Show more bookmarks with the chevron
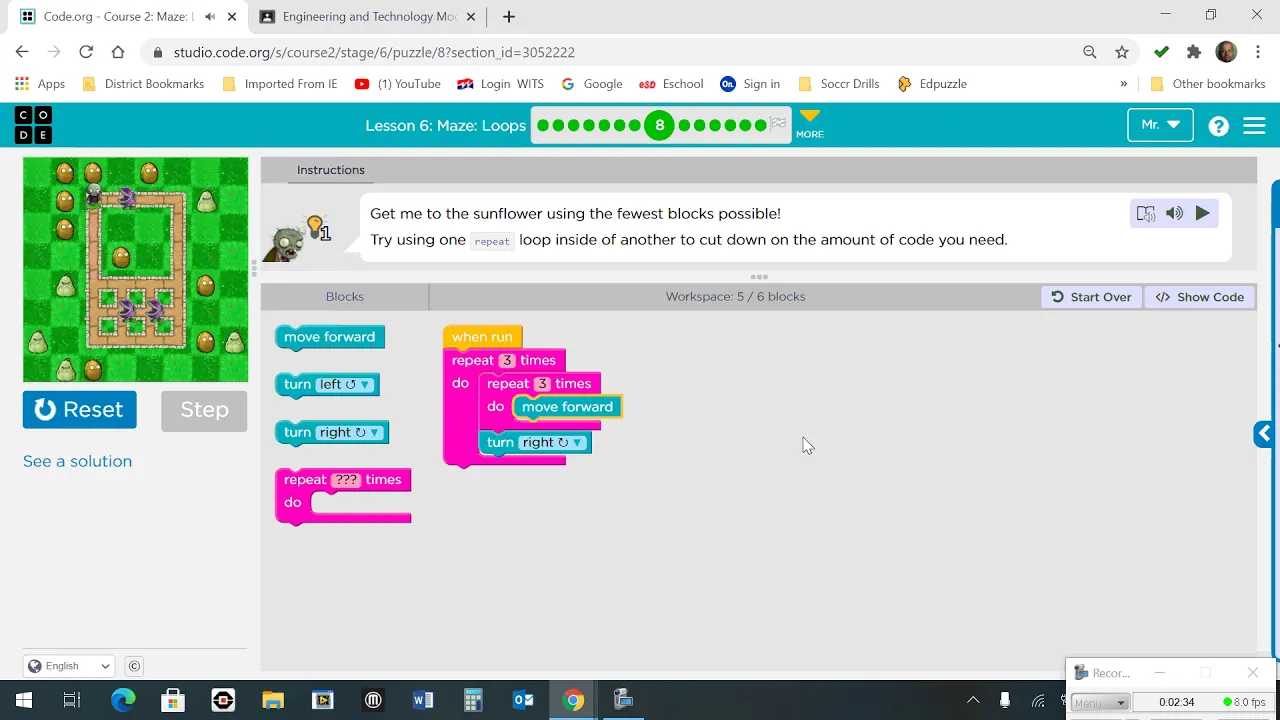Screen dimensions: 1280x720 (1123, 84)
